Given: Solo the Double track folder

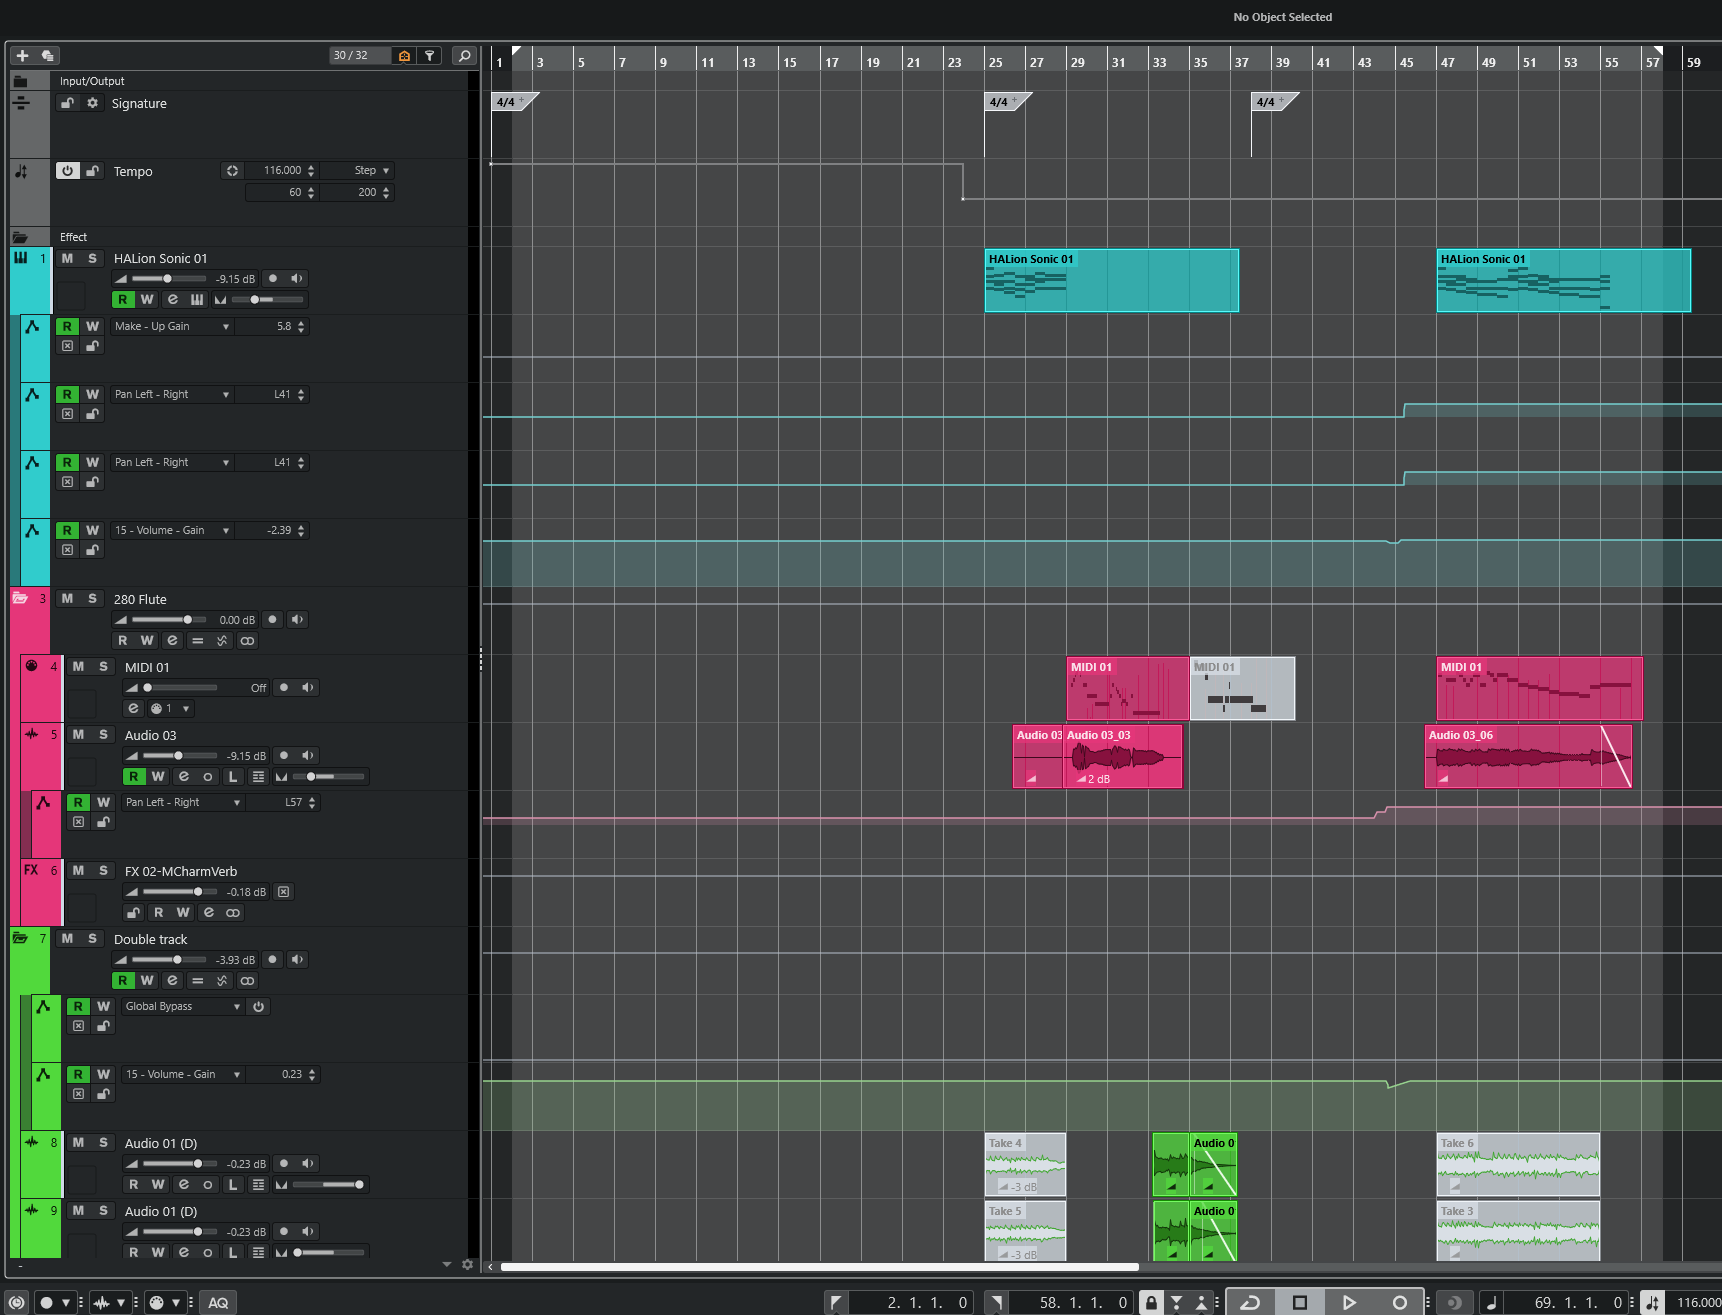Looking at the screenshot, I should click(x=92, y=938).
